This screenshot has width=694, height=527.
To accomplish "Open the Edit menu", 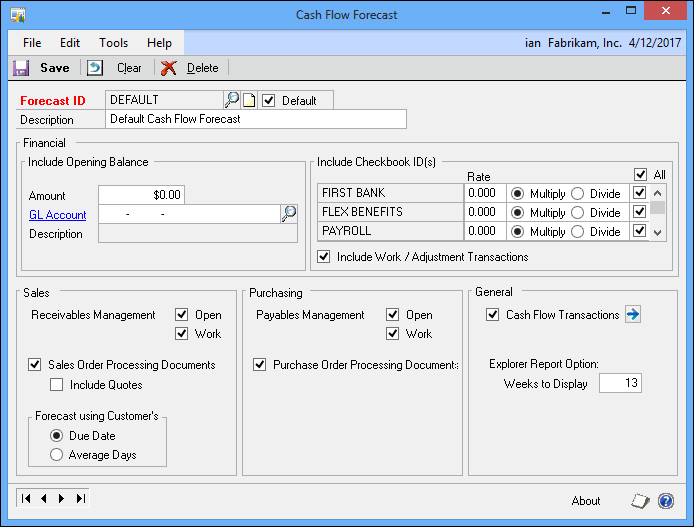I will [70, 43].
